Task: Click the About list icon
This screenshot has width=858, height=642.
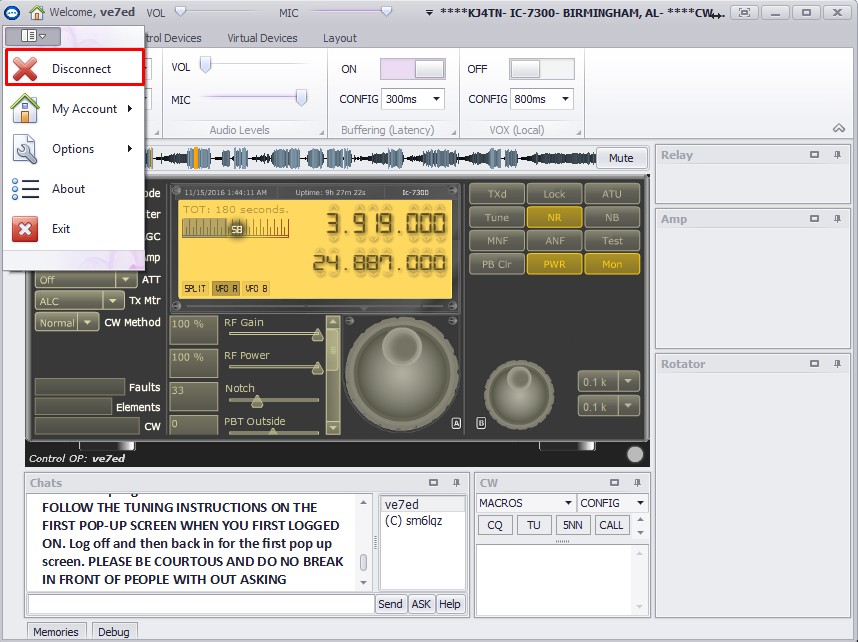Action: pyautogui.click(x=25, y=189)
